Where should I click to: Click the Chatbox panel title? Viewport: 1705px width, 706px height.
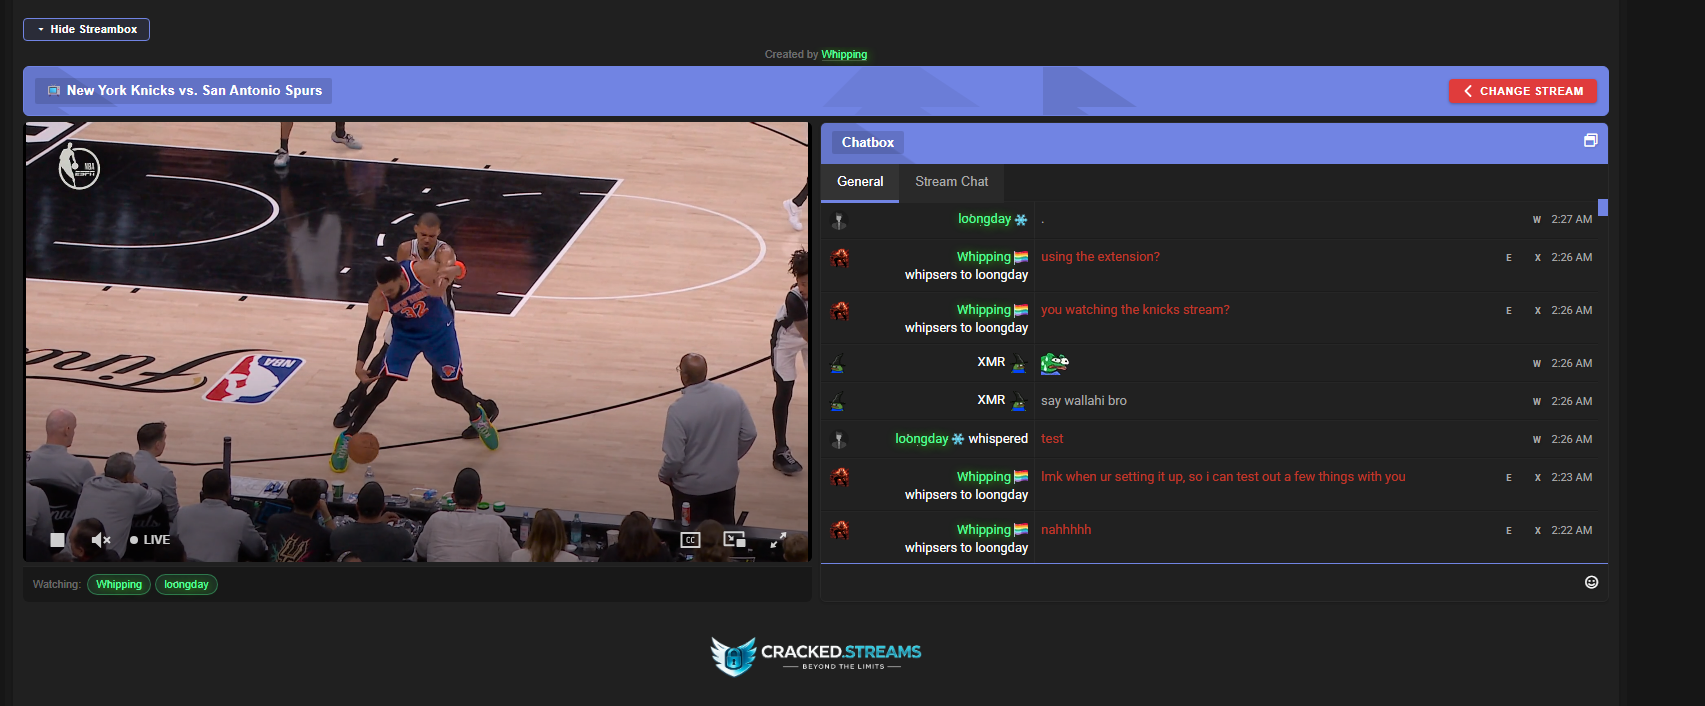[868, 143]
